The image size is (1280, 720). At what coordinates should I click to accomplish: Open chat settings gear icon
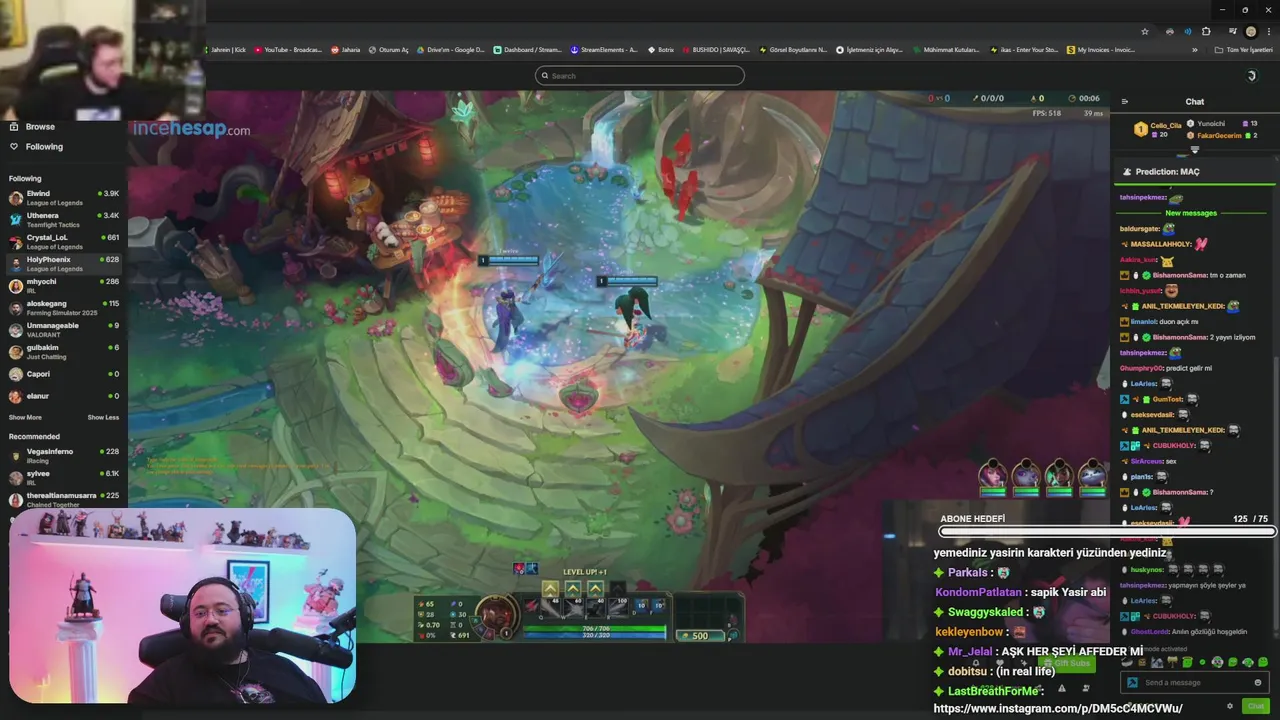click(x=1230, y=706)
